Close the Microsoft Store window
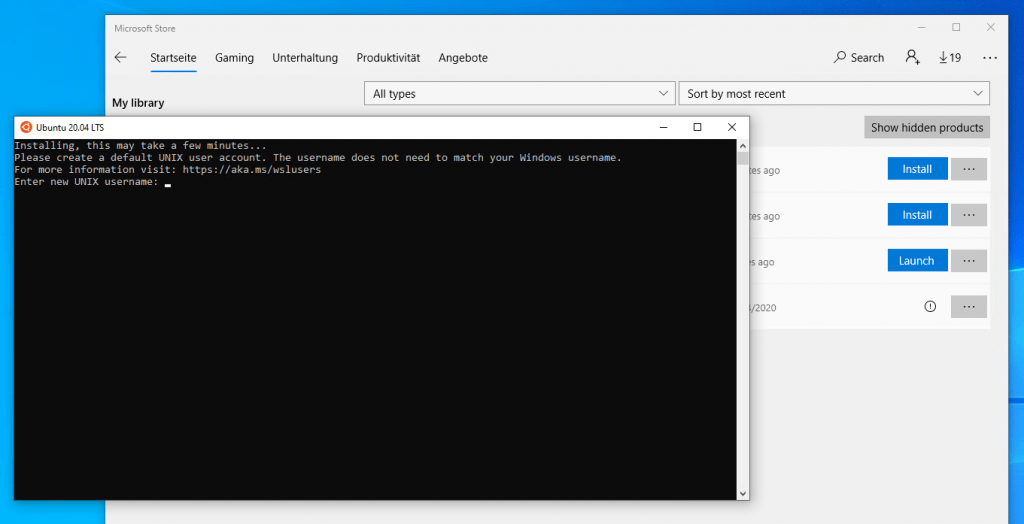This screenshot has width=1024, height=524. coord(991,27)
